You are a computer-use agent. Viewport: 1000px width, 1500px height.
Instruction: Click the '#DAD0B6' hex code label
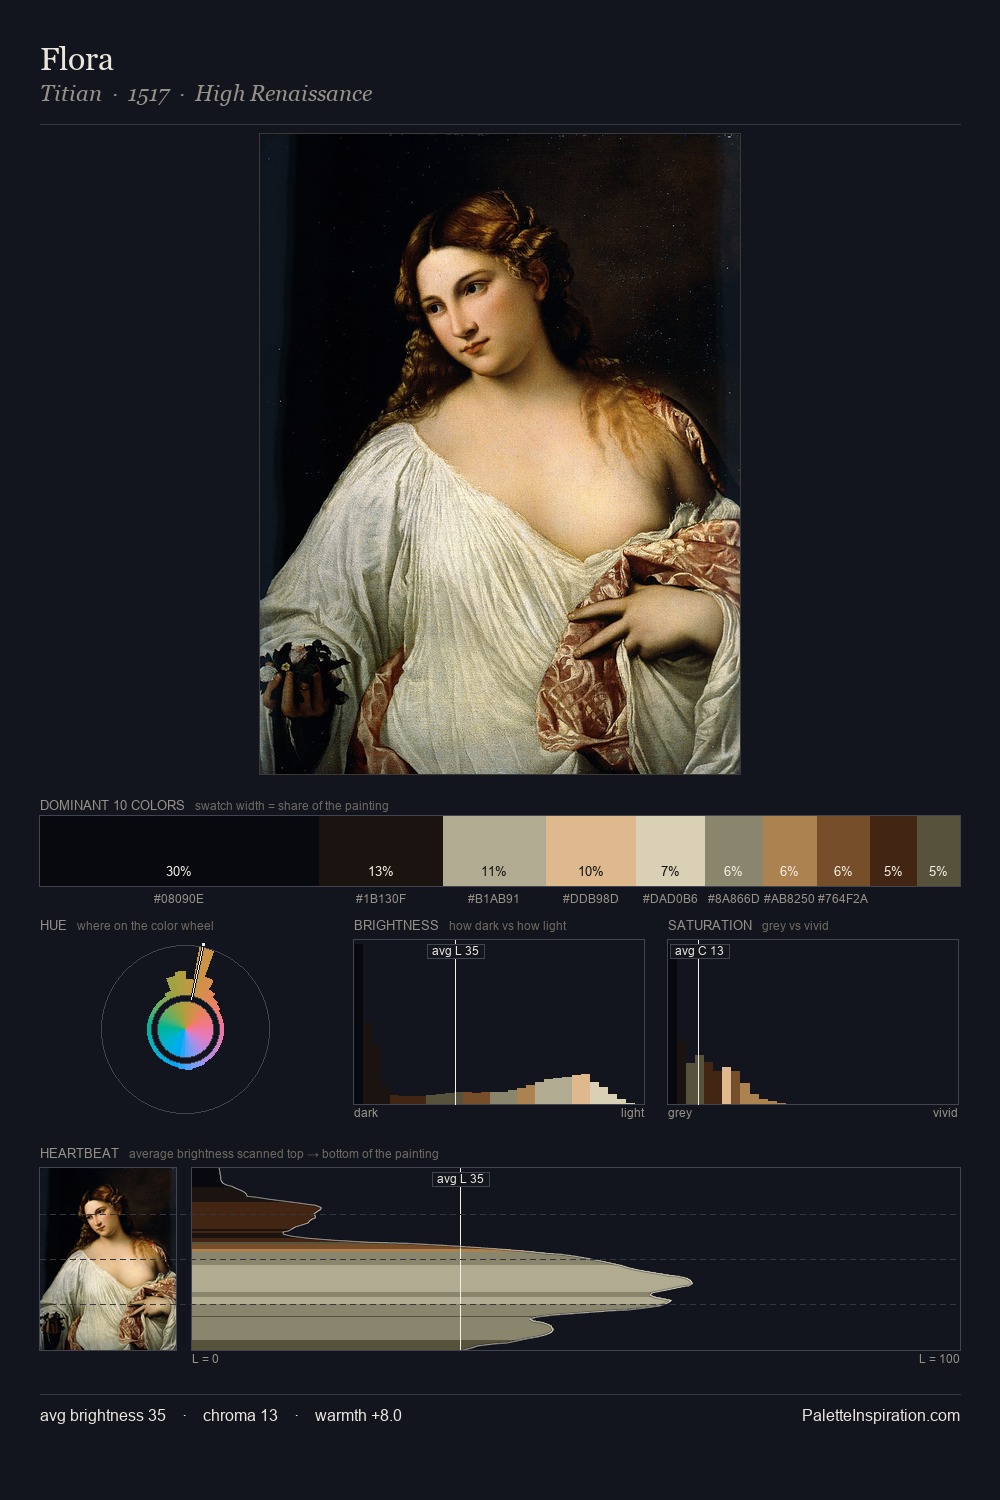click(670, 899)
